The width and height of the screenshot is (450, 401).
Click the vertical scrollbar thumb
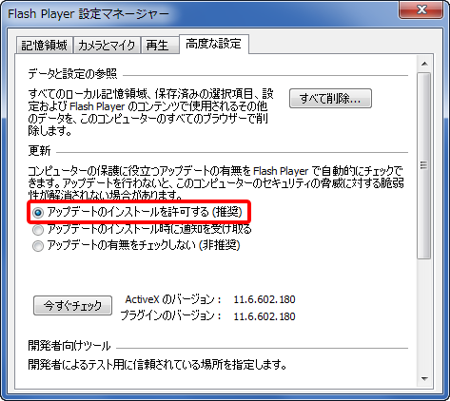[424, 165]
